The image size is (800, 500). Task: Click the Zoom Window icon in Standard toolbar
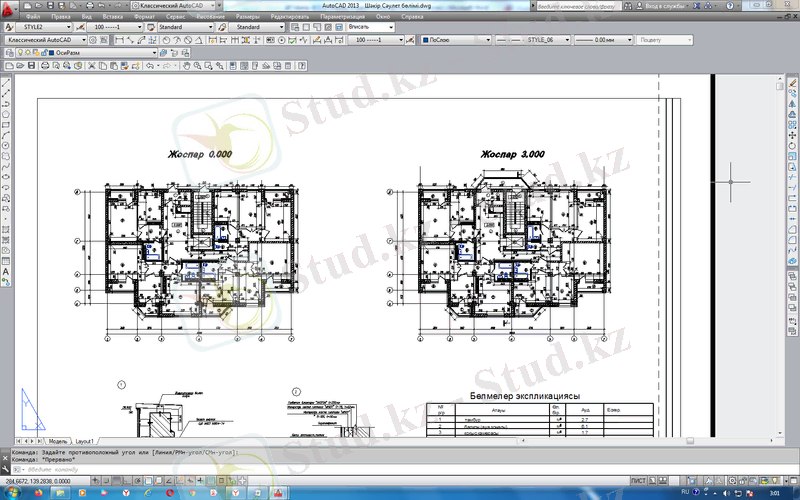tap(208, 66)
